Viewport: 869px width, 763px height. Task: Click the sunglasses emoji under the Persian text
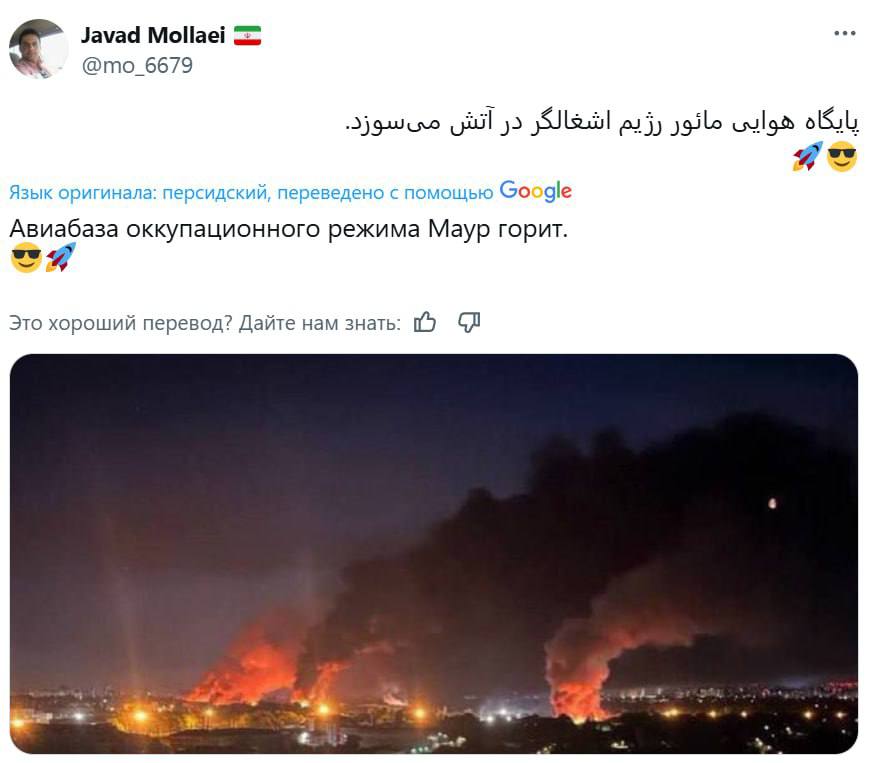coord(842,156)
